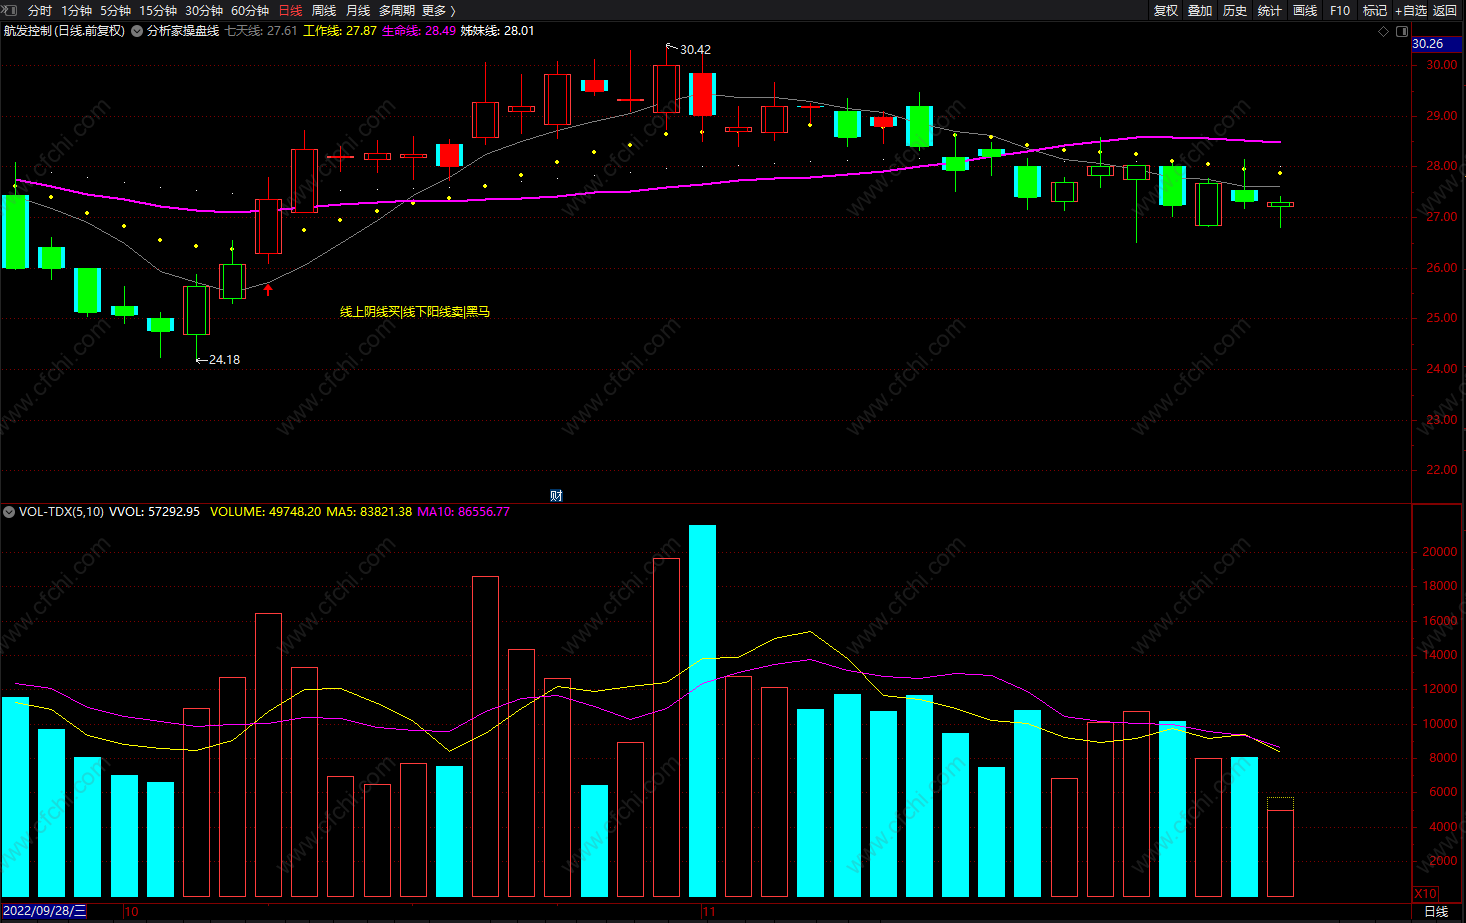Click the VVOL: 57292.95 value

click(x=154, y=512)
